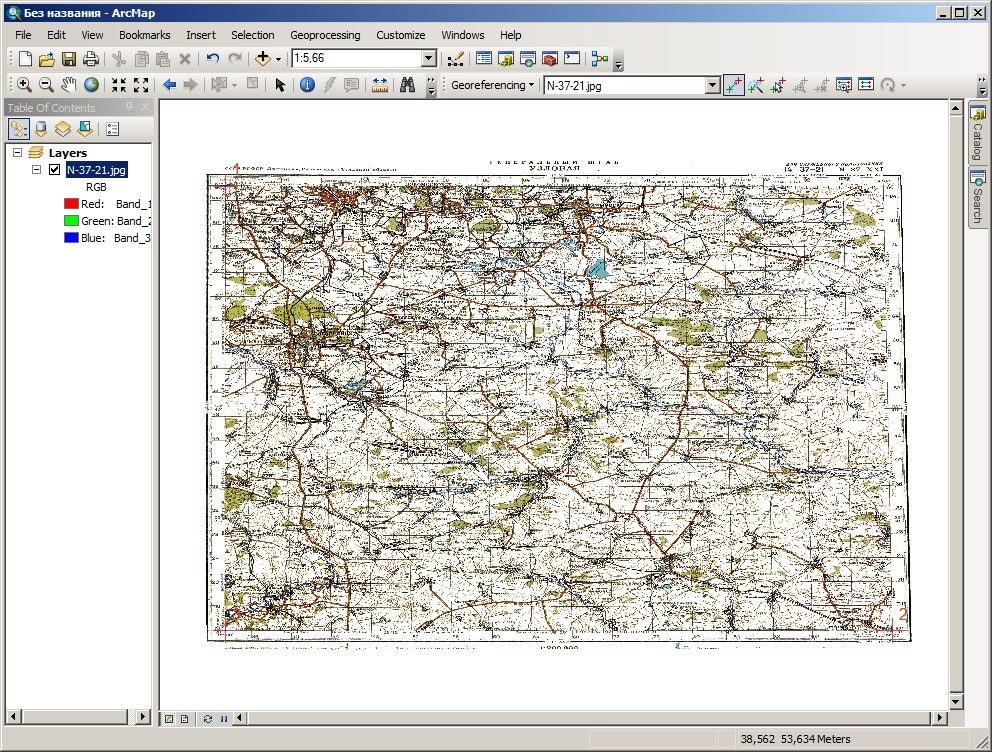Open the Georeferencing dropdown menu
The width and height of the screenshot is (992, 752).
click(x=492, y=85)
